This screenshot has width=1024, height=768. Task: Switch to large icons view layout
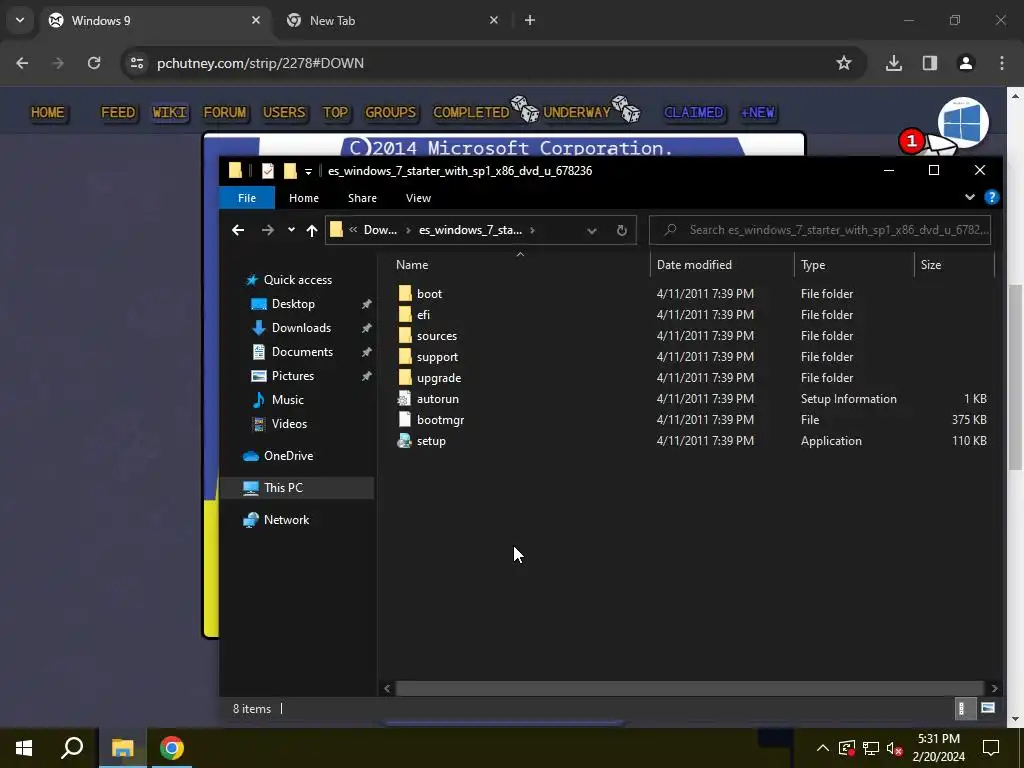pyautogui.click(x=987, y=708)
